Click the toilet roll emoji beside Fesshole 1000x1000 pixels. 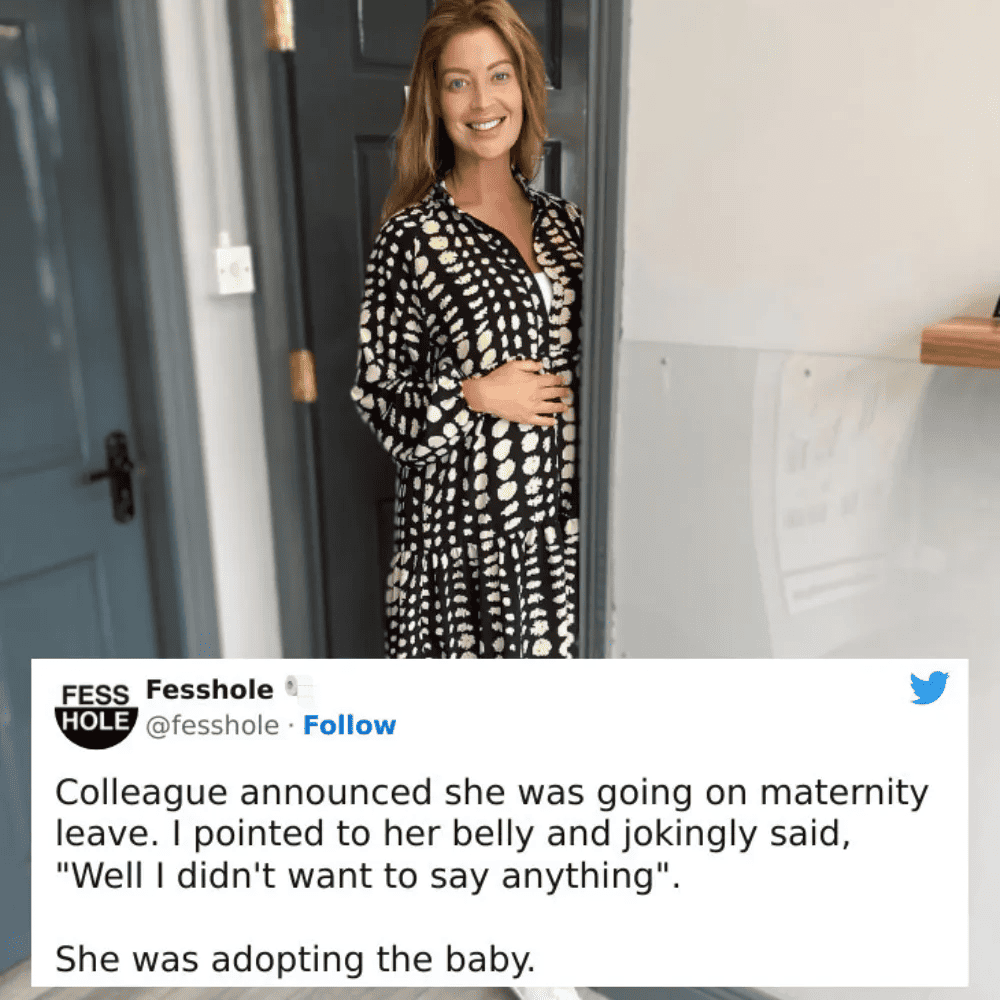point(298,690)
